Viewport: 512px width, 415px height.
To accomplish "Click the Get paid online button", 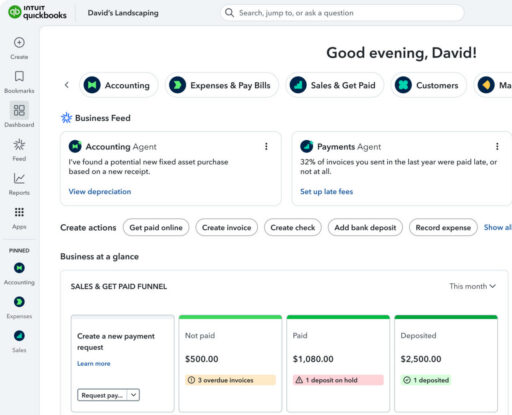I will click(x=156, y=227).
